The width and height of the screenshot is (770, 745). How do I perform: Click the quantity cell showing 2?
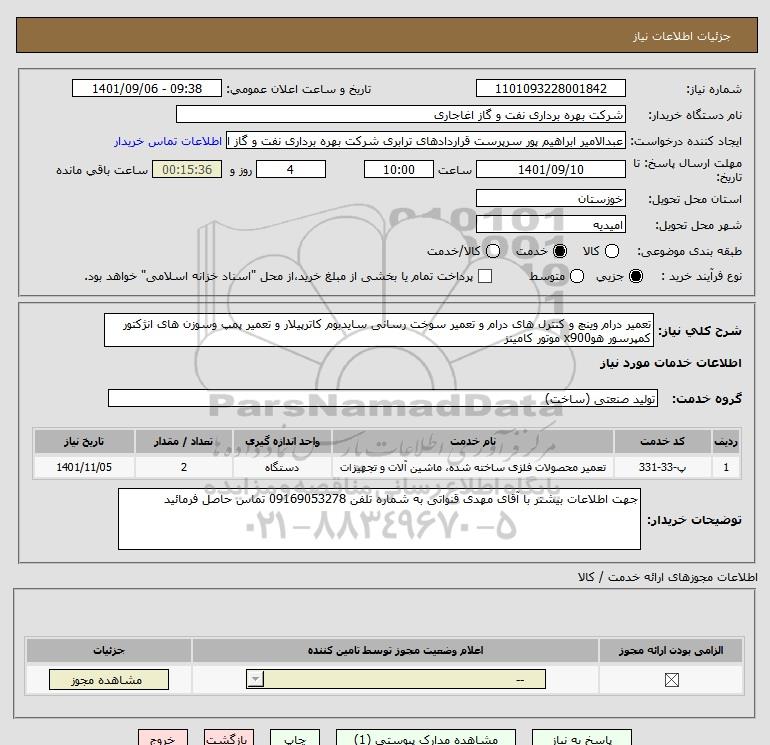[184, 467]
